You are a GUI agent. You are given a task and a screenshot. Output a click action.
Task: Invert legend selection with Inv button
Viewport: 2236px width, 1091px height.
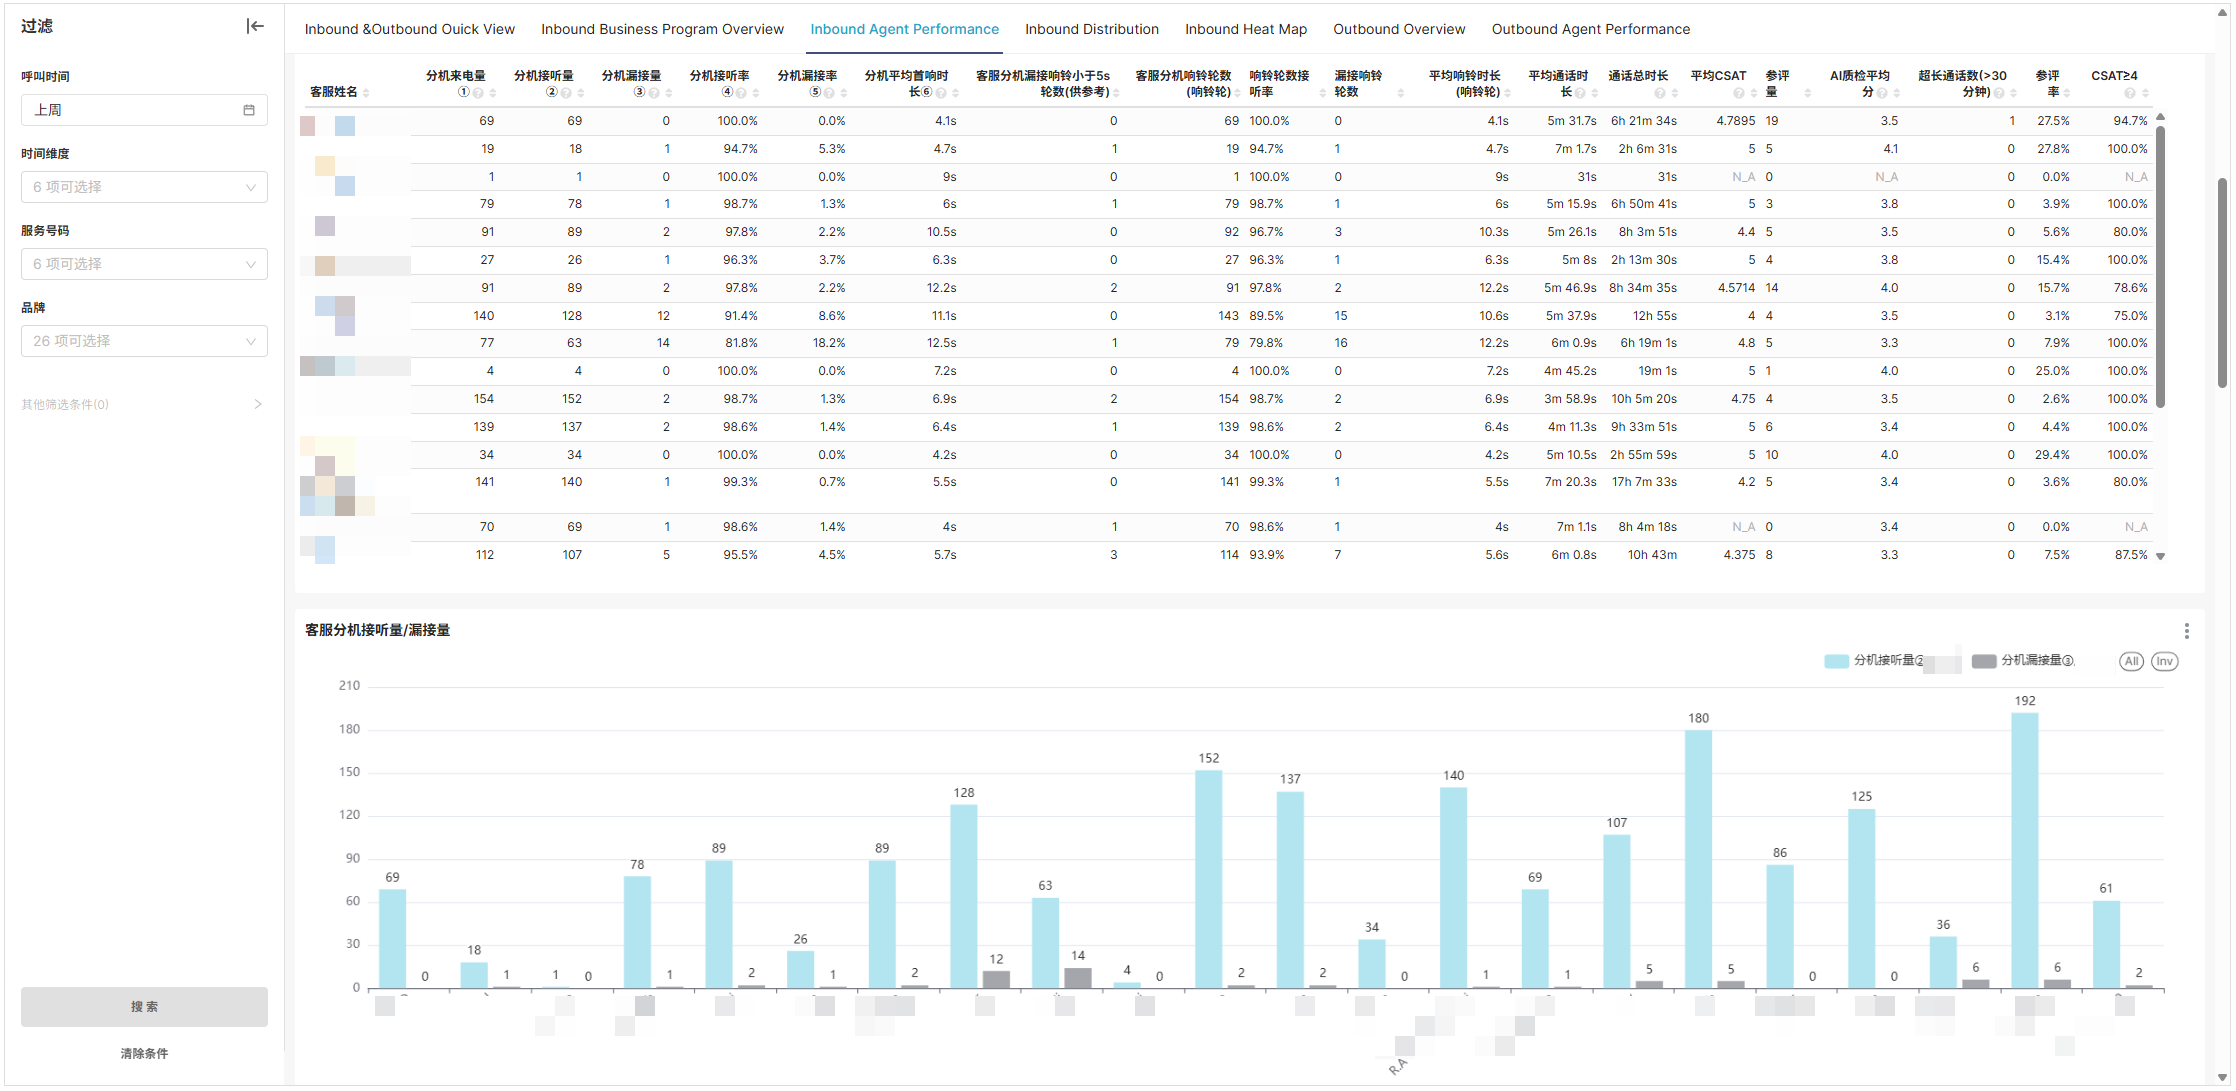2165,661
